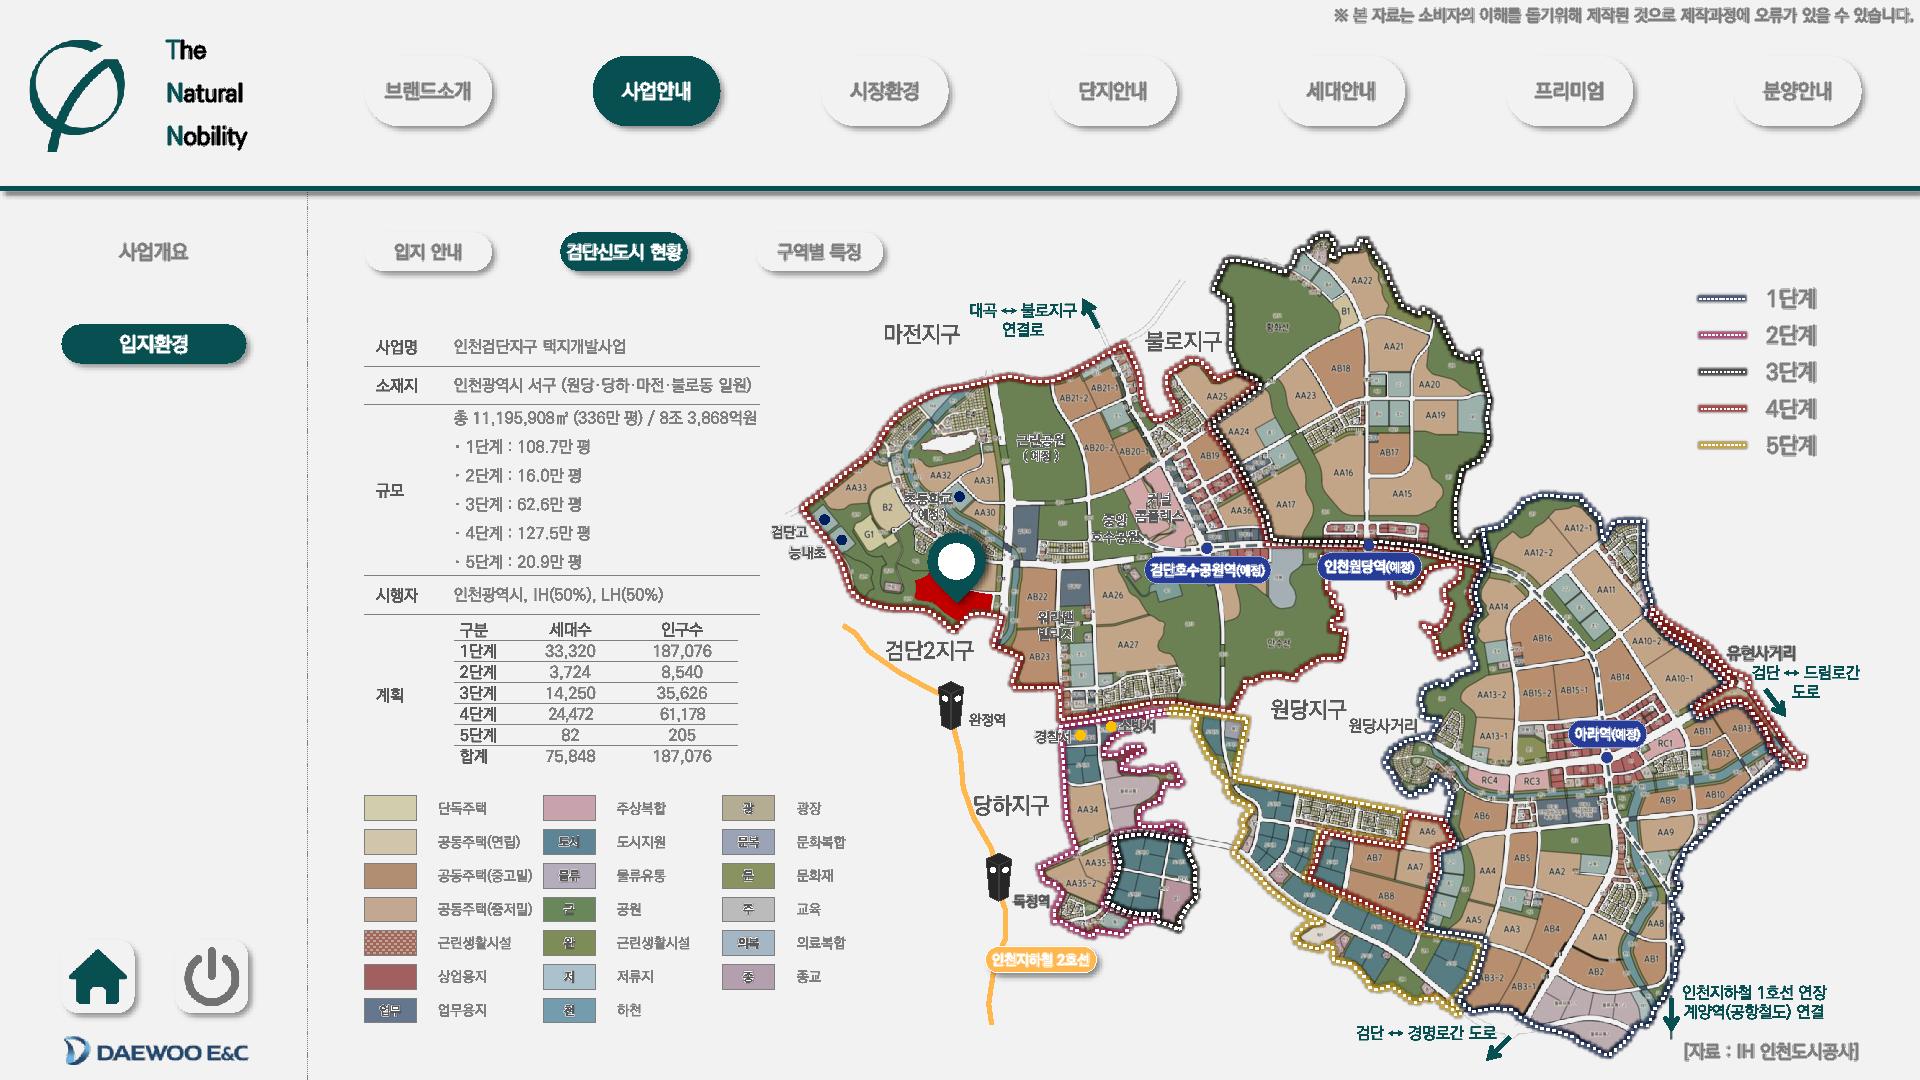This screenshot has width=1920, height=1080.
Task: Click the 검단호수공원역 station label
Action: [1208, 570]
